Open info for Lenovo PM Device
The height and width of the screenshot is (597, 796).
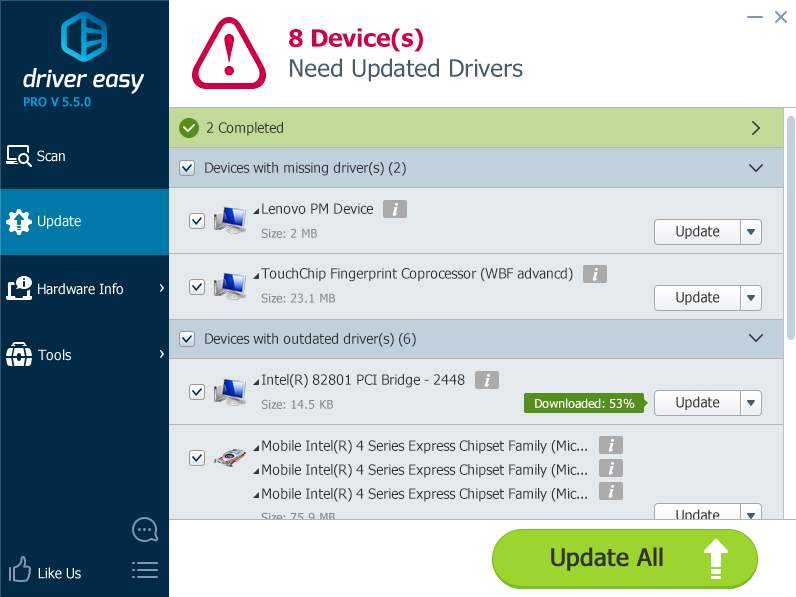(395, 209)
